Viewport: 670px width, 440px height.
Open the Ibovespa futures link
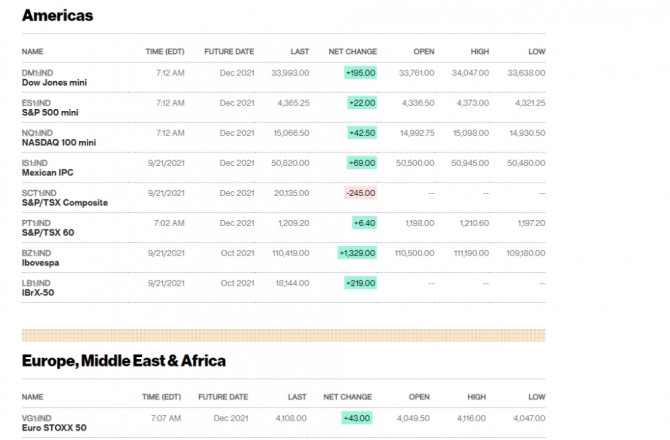click(x=42, y=262)
